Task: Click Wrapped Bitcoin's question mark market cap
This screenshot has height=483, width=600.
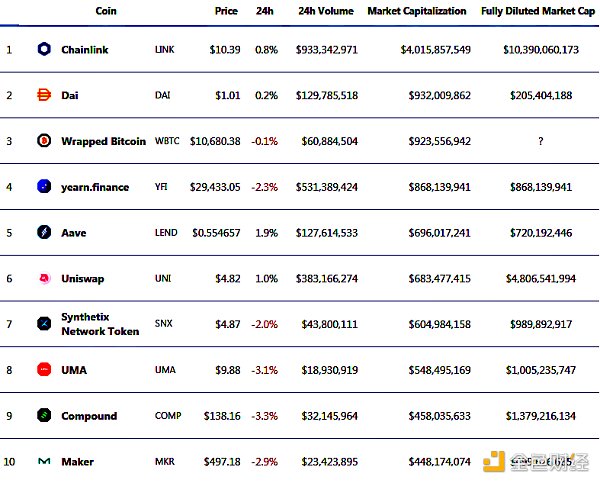Action: [x=540, y=141]
